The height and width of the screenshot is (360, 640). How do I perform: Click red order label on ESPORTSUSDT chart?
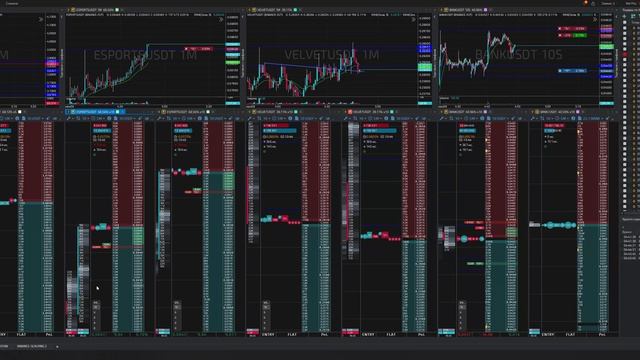198,49
